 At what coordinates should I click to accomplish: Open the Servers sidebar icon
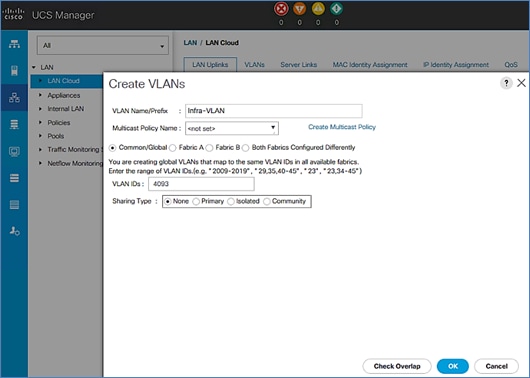[14, 71]
